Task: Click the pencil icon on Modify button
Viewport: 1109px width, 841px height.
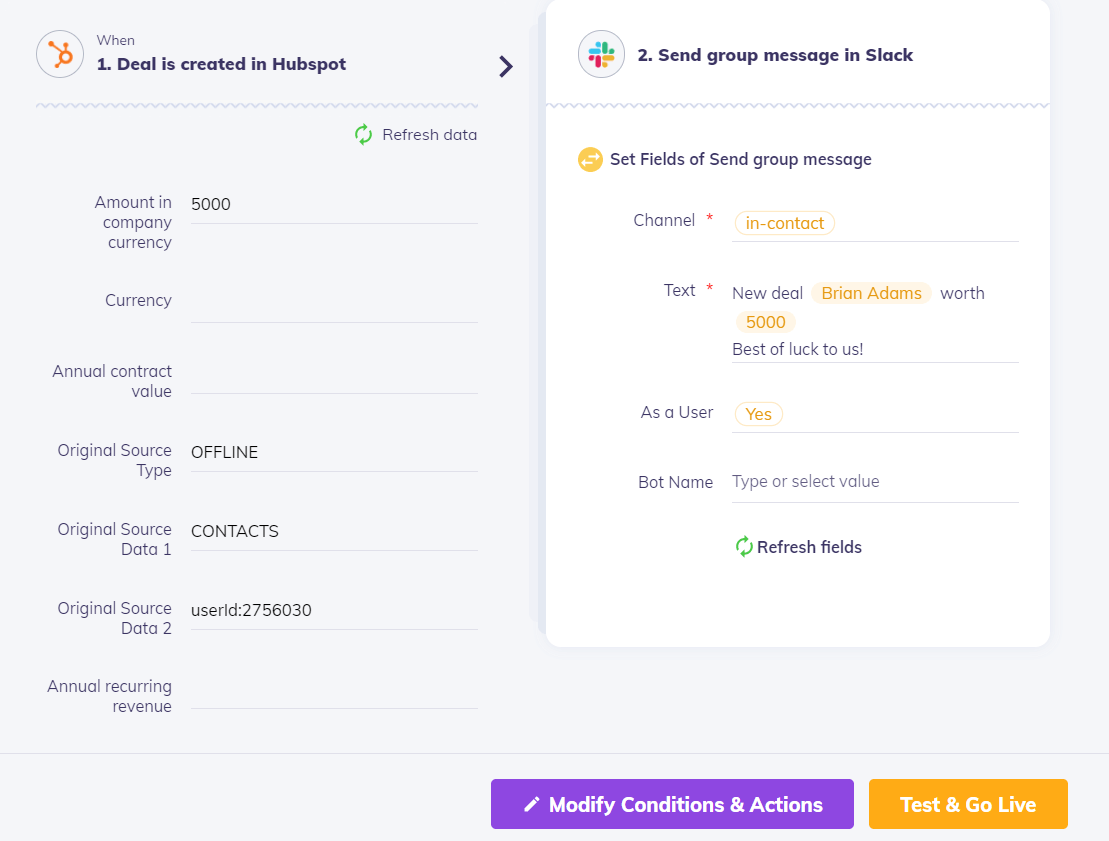Action: click(532, 805)
